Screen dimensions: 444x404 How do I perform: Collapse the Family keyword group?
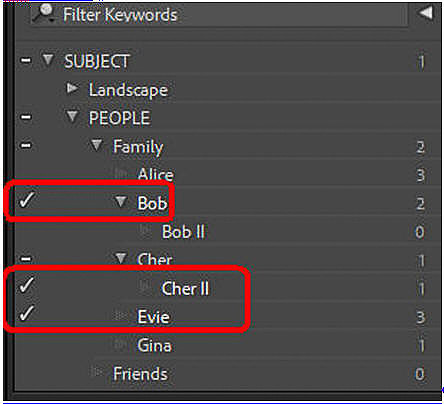pos(96,145)
